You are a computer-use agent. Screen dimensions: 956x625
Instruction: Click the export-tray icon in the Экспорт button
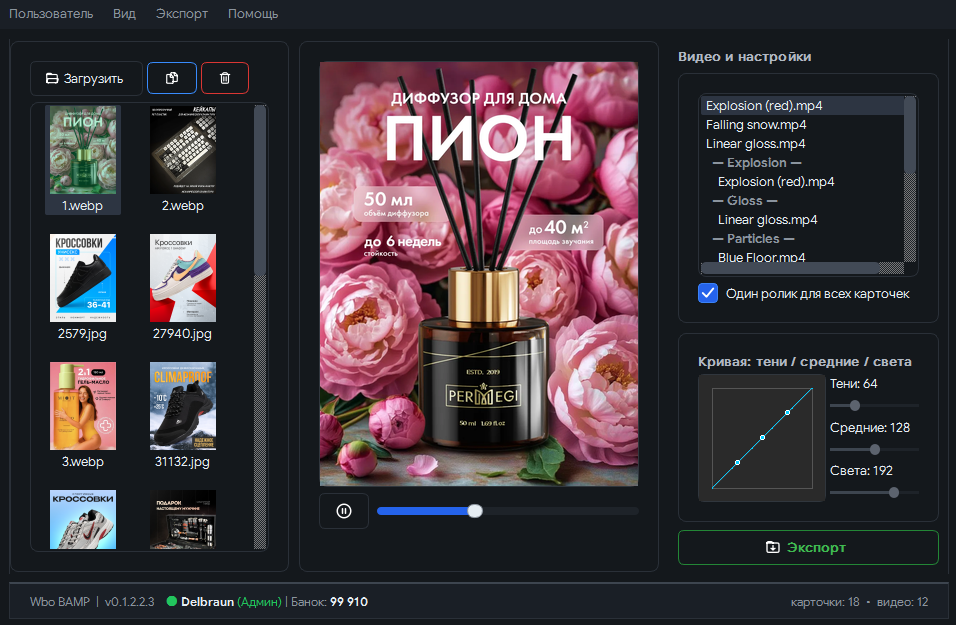[771, 547]
